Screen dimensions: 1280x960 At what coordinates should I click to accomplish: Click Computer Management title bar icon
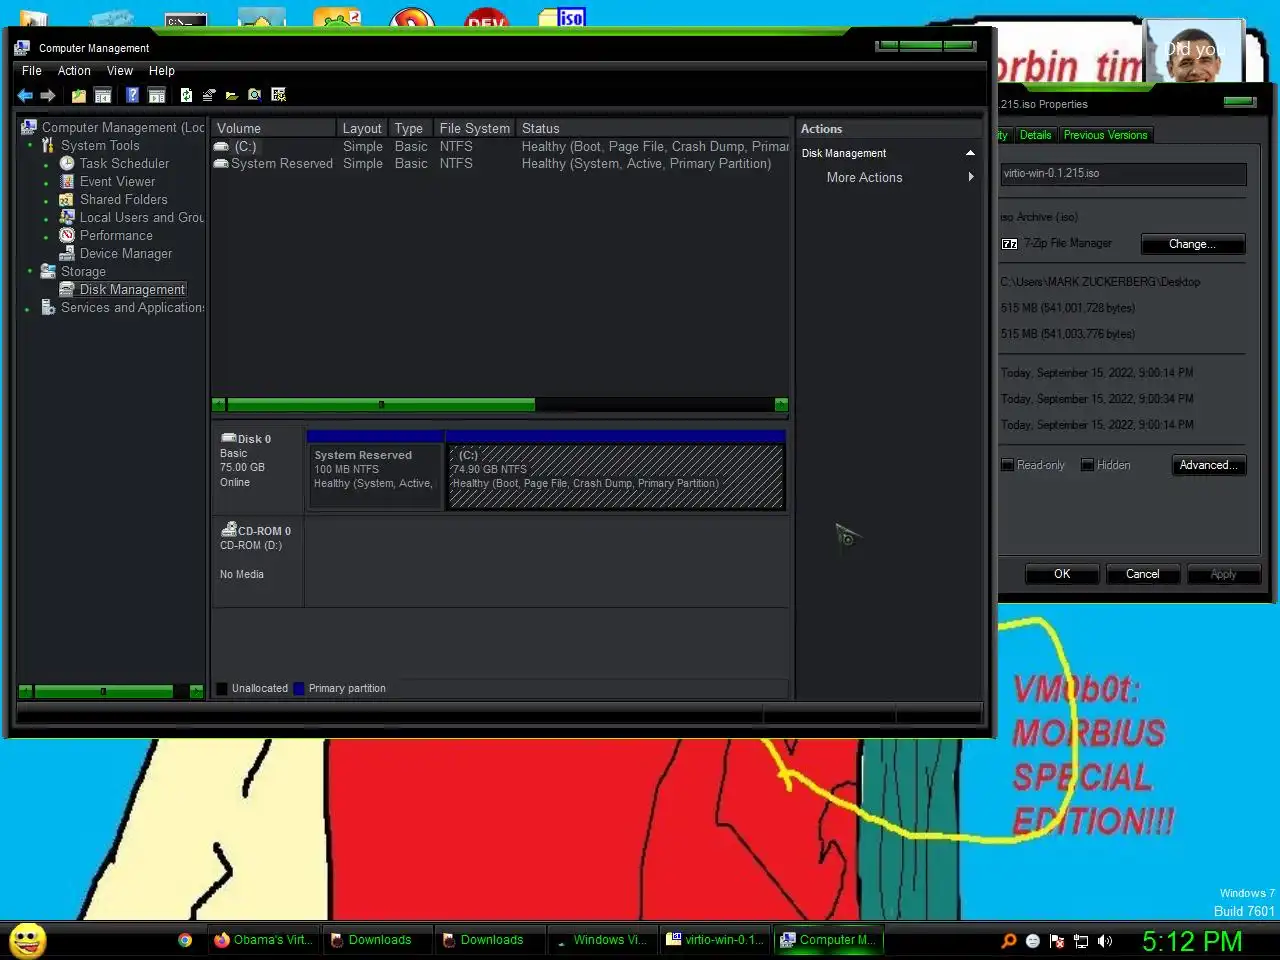(22, 47)
